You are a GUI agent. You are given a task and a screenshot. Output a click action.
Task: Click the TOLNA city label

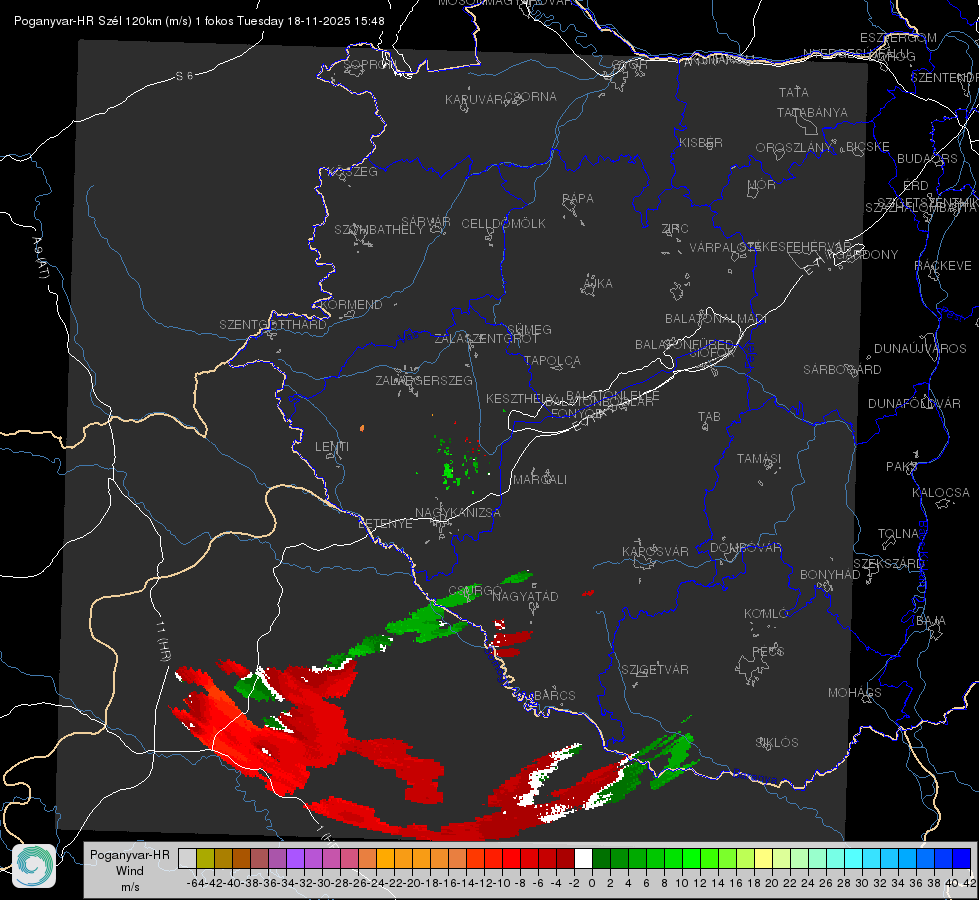(x=898, y=534)
